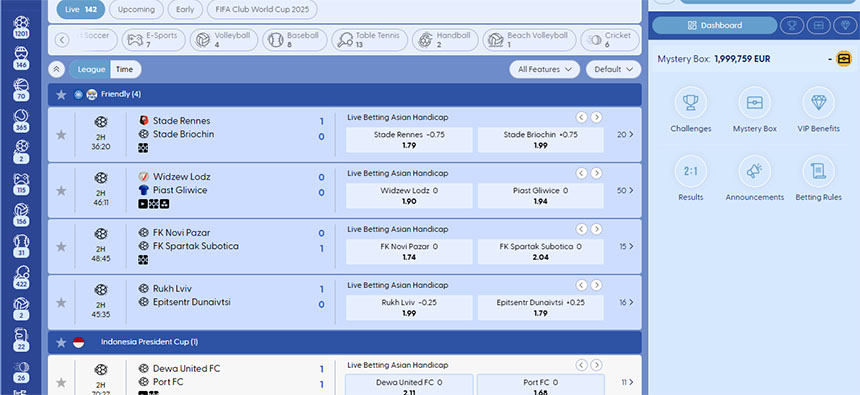Open the Announcements megaphone icon
Image resolution: width=860 pixels, height=395 pixels.
click(x=755, y=171)
